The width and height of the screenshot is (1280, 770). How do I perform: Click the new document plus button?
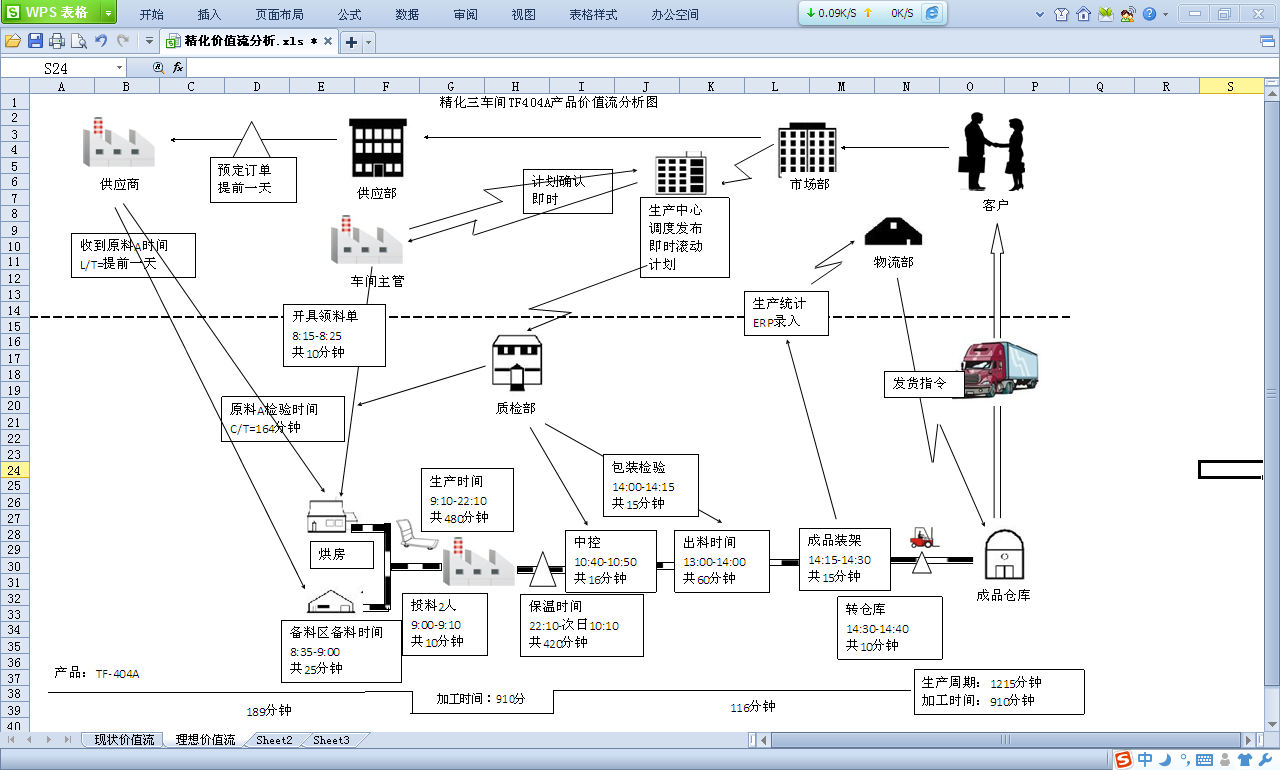pyautogui.click(x=351, y=42)
